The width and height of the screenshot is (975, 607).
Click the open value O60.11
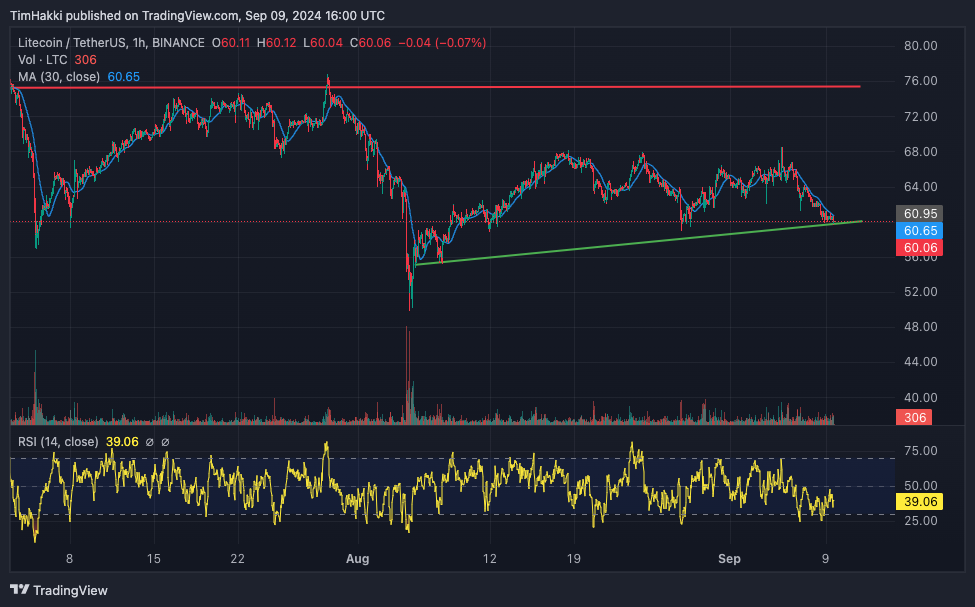(231, 43)
